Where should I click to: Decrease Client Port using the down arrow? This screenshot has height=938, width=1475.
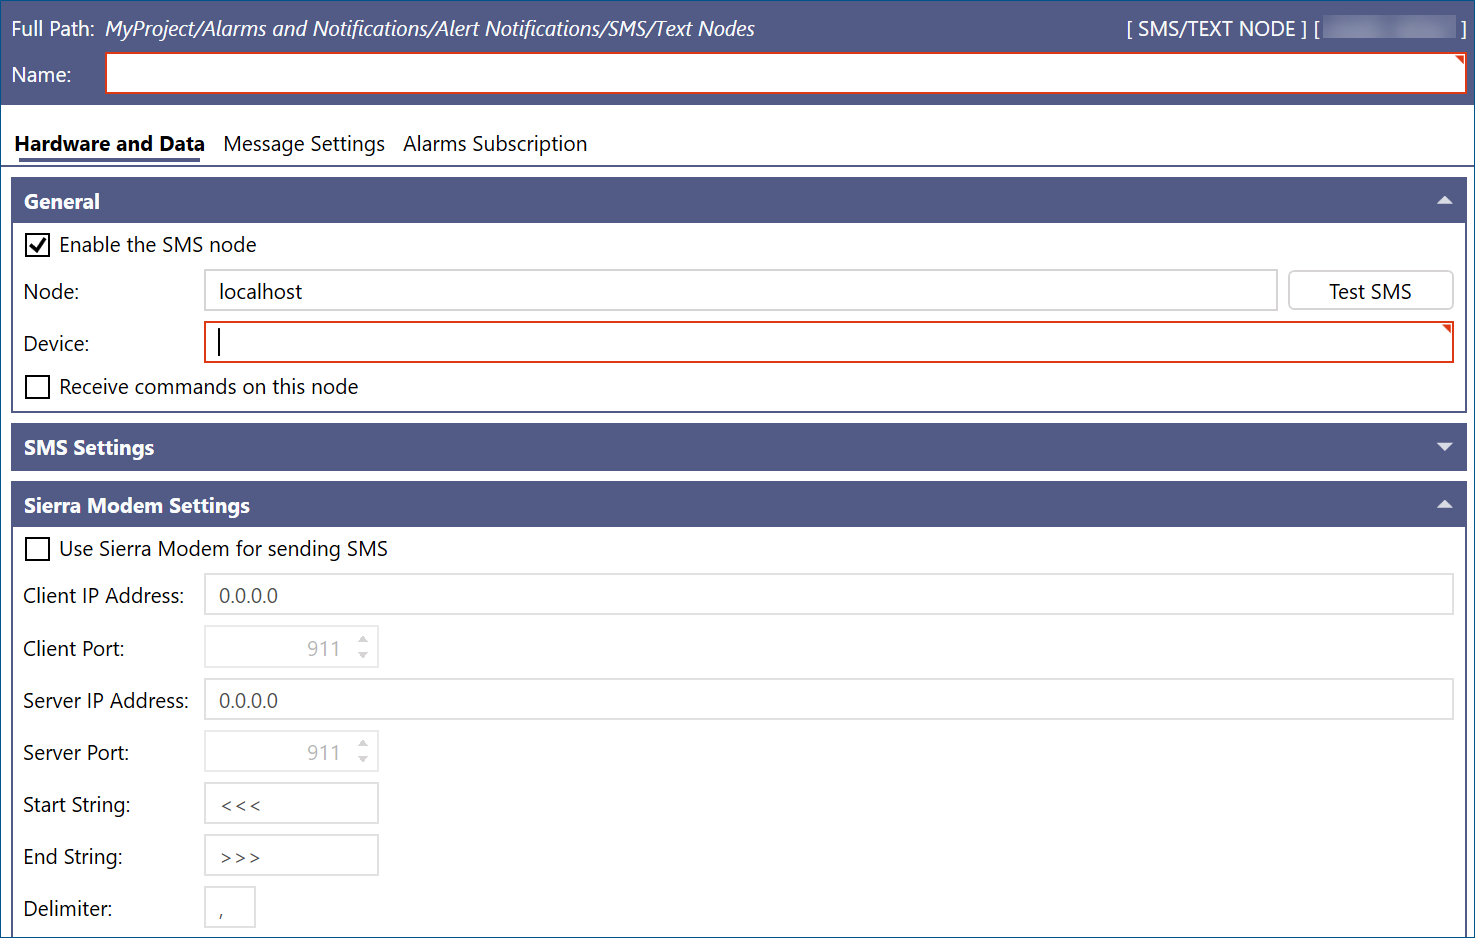pyautogui.click(x=363, y=655)
